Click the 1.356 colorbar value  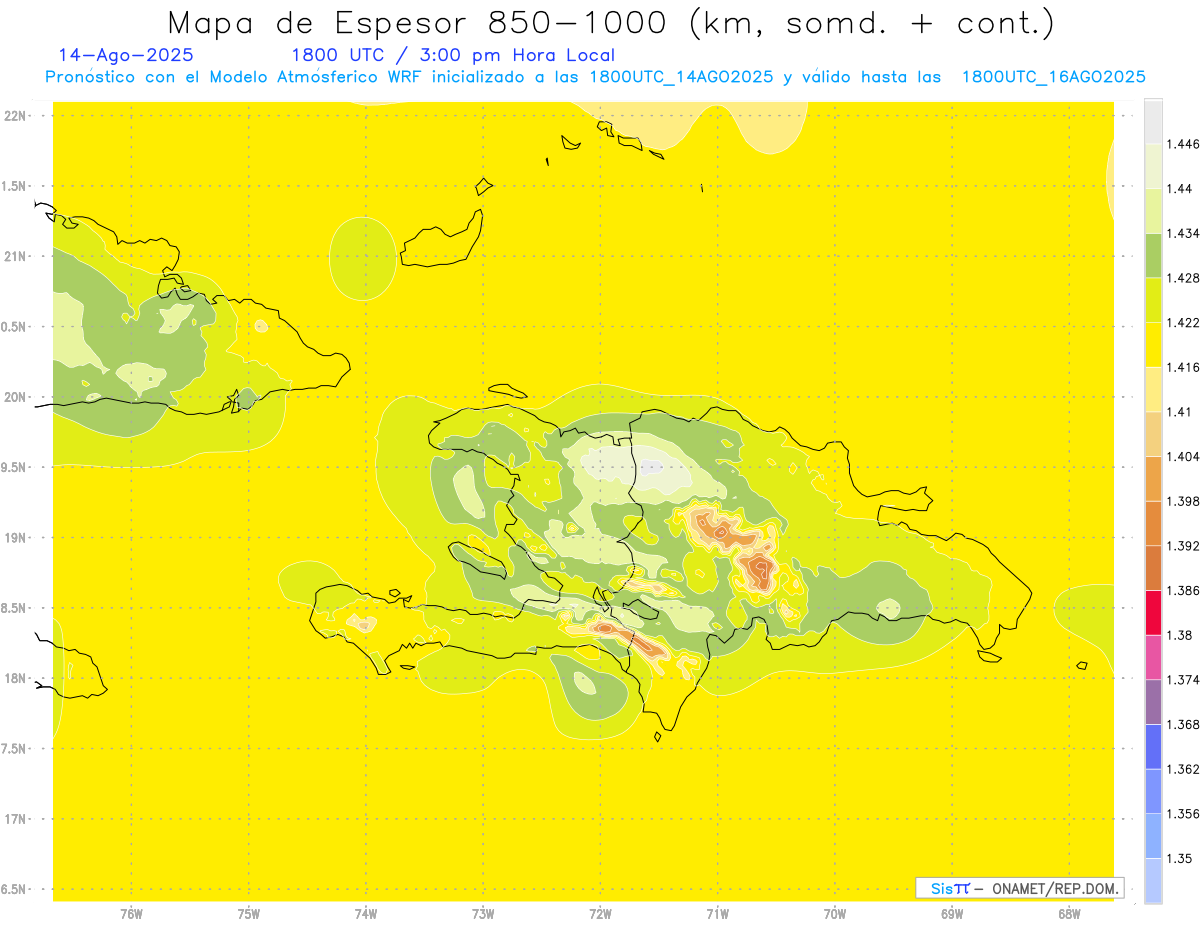1182,814
